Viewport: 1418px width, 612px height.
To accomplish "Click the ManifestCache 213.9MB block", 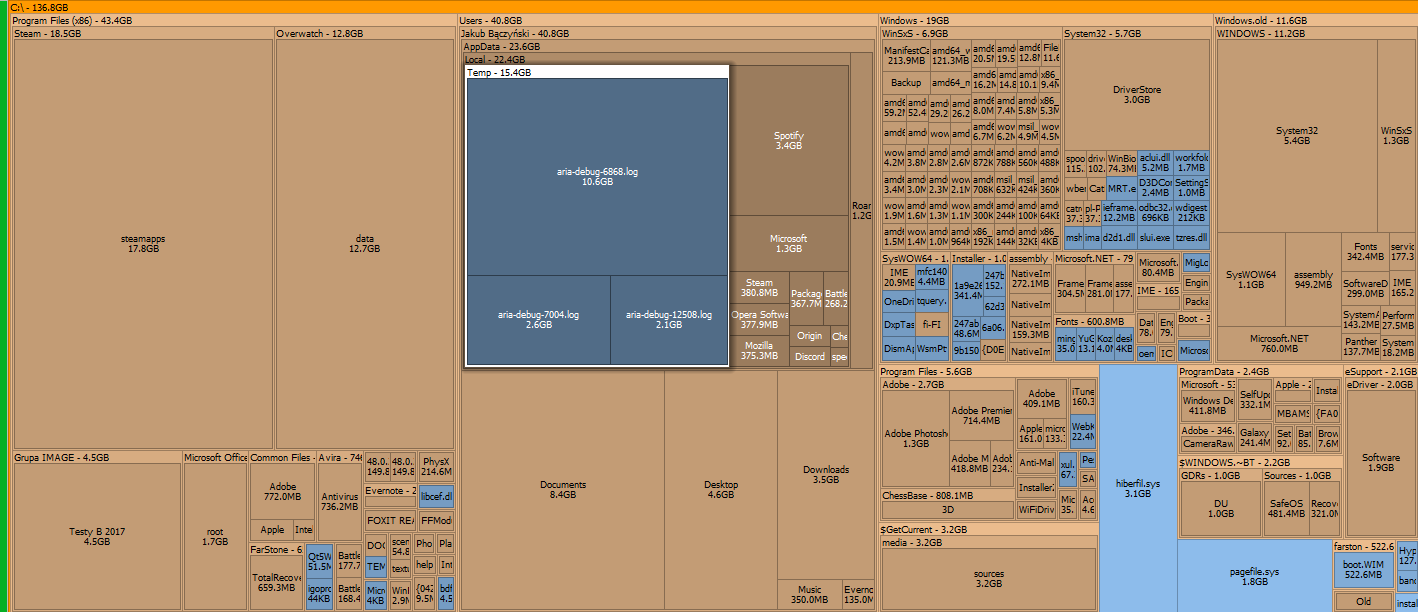I will 907,55.
